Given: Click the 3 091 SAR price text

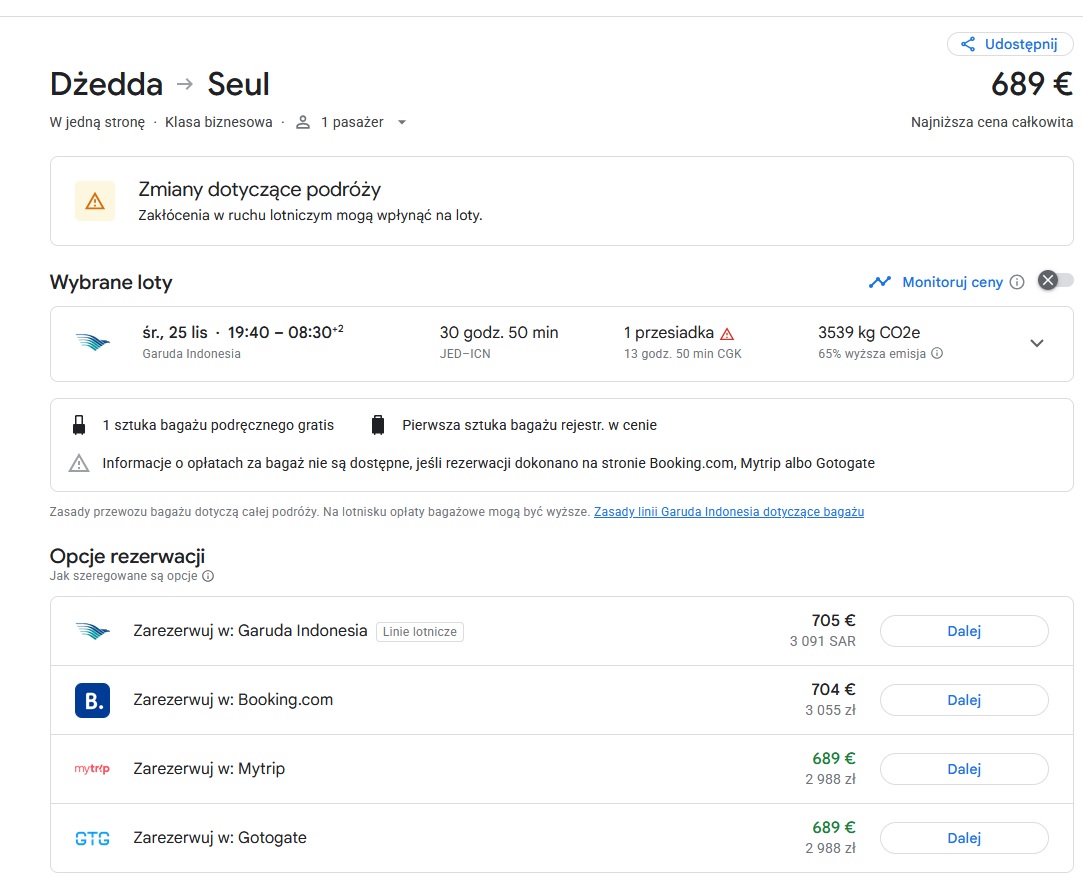Looking at the screenshot, I should [x=823, y=641].
